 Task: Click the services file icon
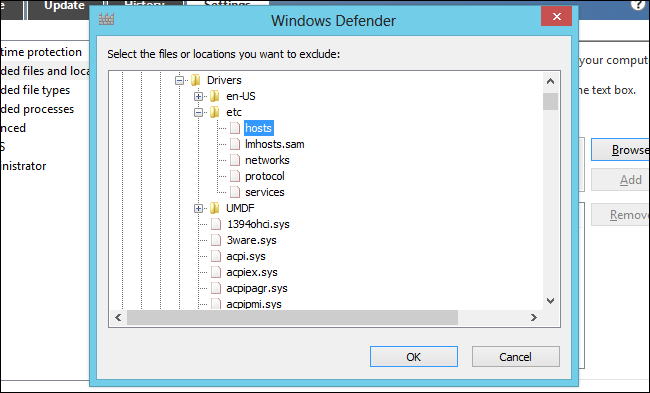coord(235,192)
